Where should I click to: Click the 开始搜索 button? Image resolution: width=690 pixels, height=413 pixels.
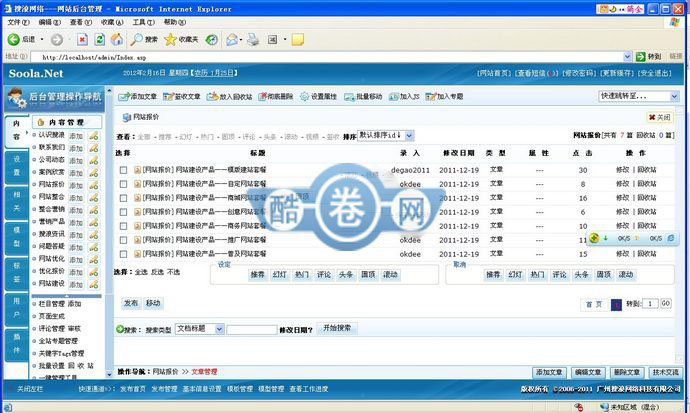point(337,328)
